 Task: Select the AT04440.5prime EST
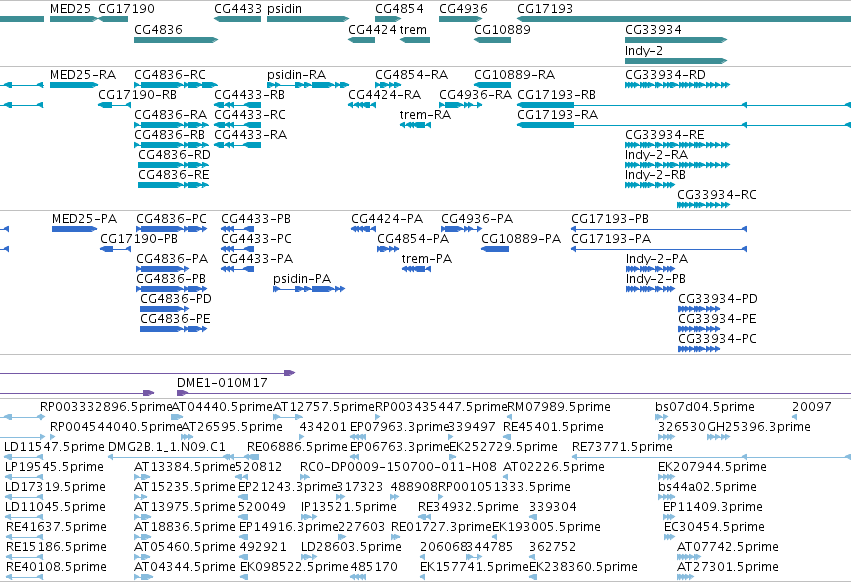[222, 407]
